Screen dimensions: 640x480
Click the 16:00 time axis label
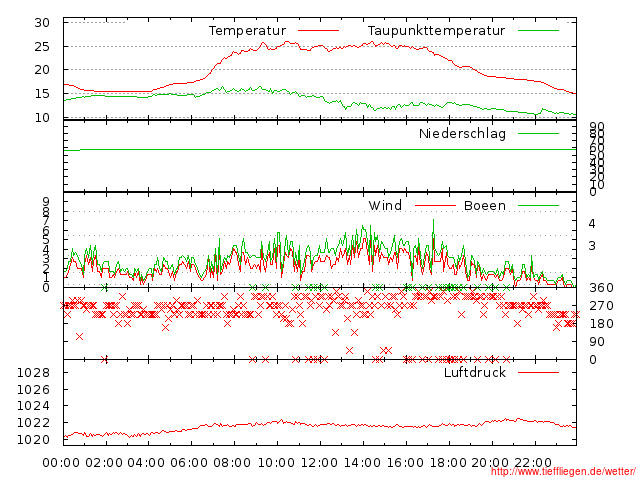click(x=405, y=463)
